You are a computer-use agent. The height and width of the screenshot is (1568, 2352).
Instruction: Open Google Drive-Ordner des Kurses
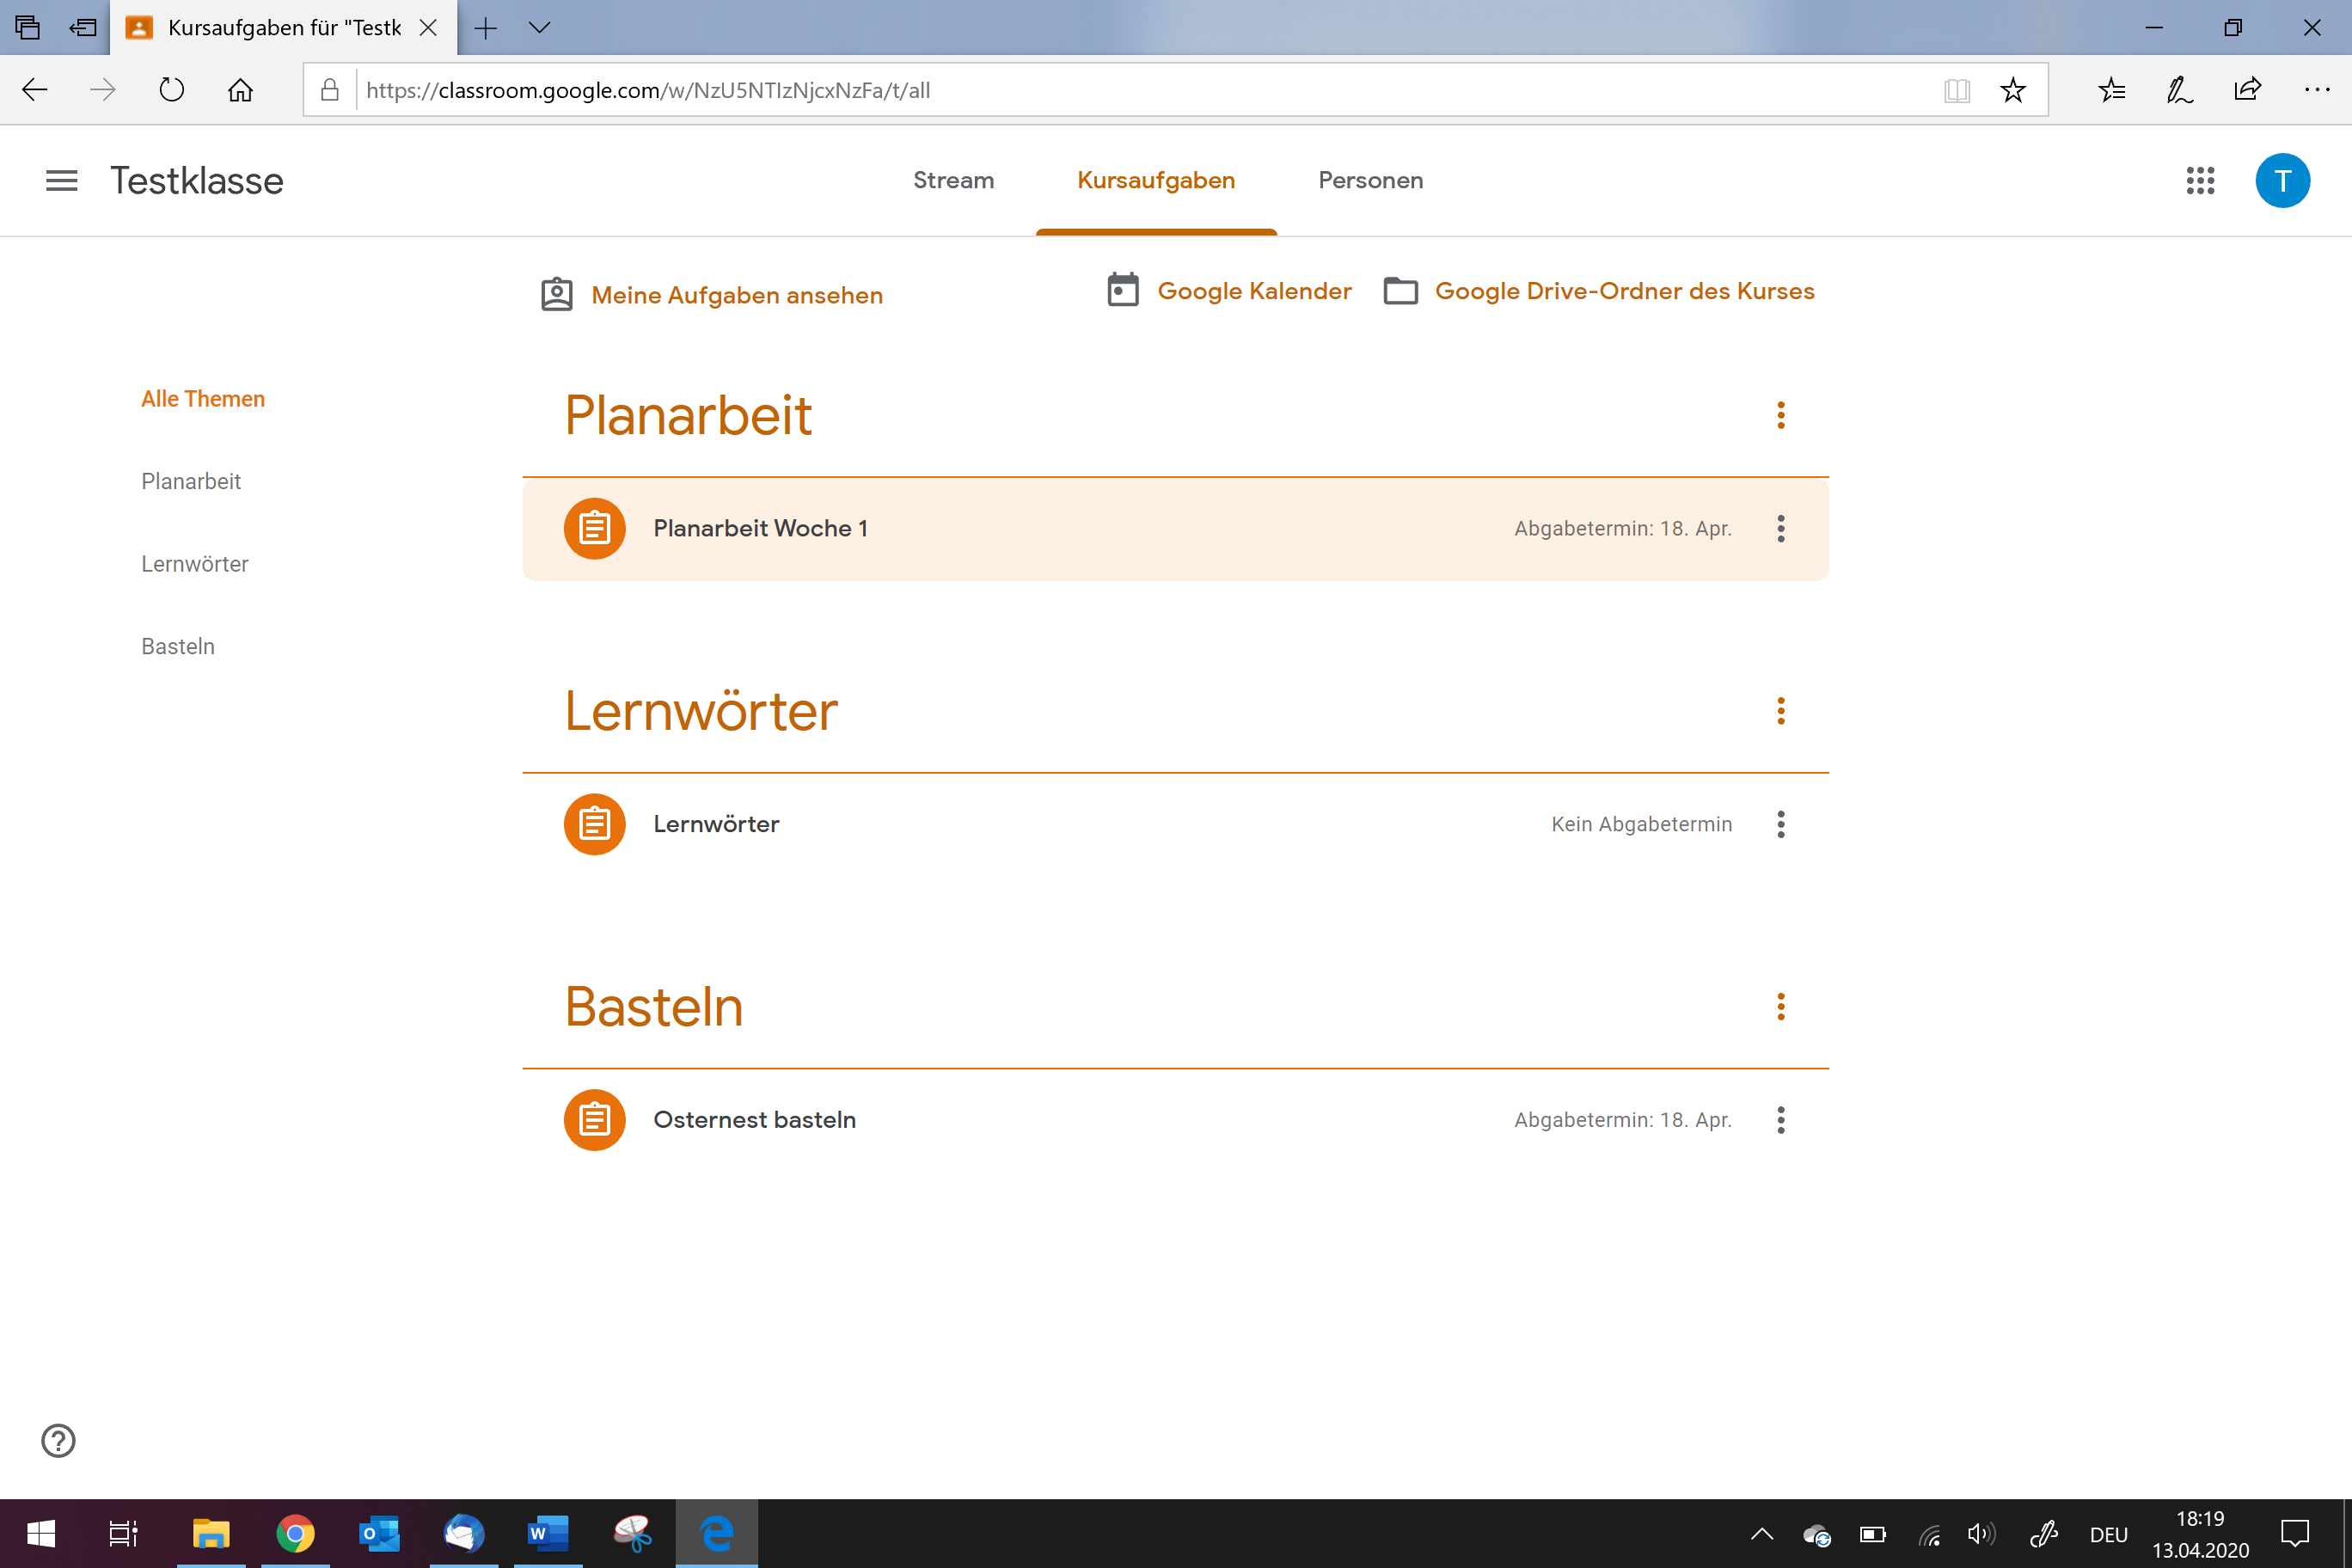coord(1624,291)
